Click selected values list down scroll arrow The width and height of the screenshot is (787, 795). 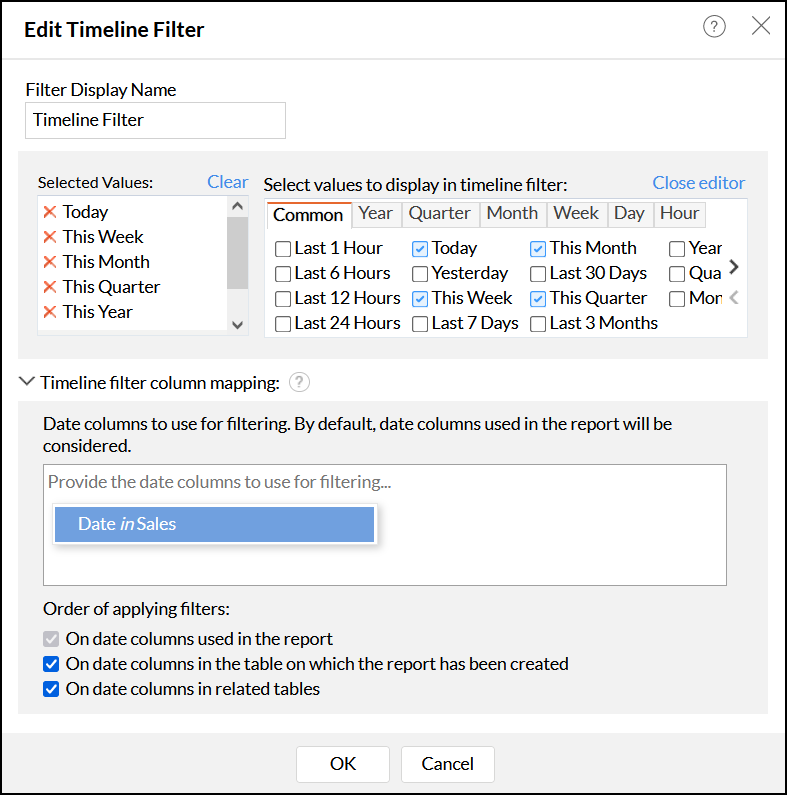(x=237, y=325)
